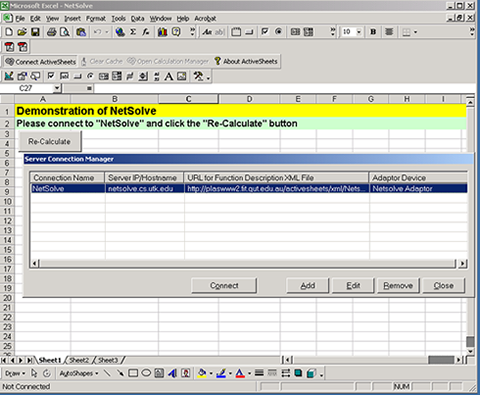Click the Properties icon in Control Toolbox
Screen dimensions: 480x395
coord(22,76)
